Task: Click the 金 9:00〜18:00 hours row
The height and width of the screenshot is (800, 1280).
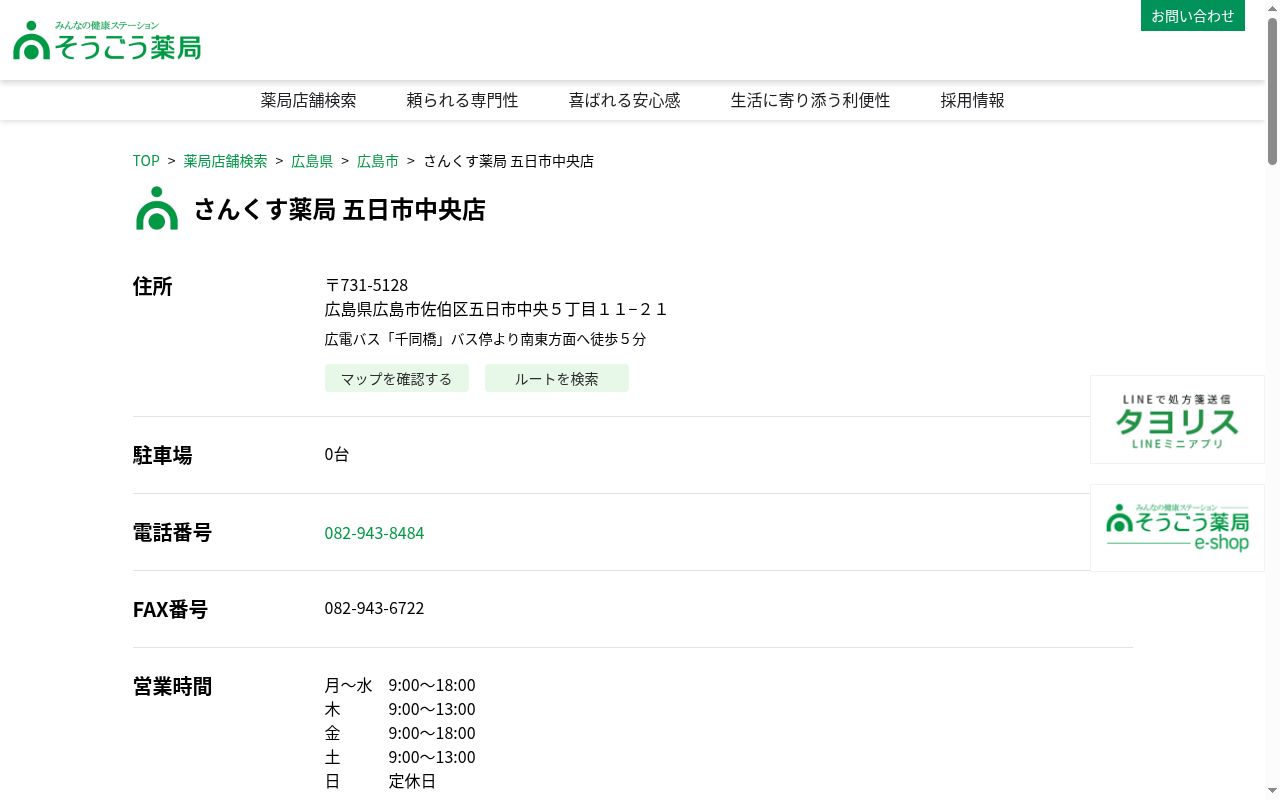Action: tap(400, 733)
